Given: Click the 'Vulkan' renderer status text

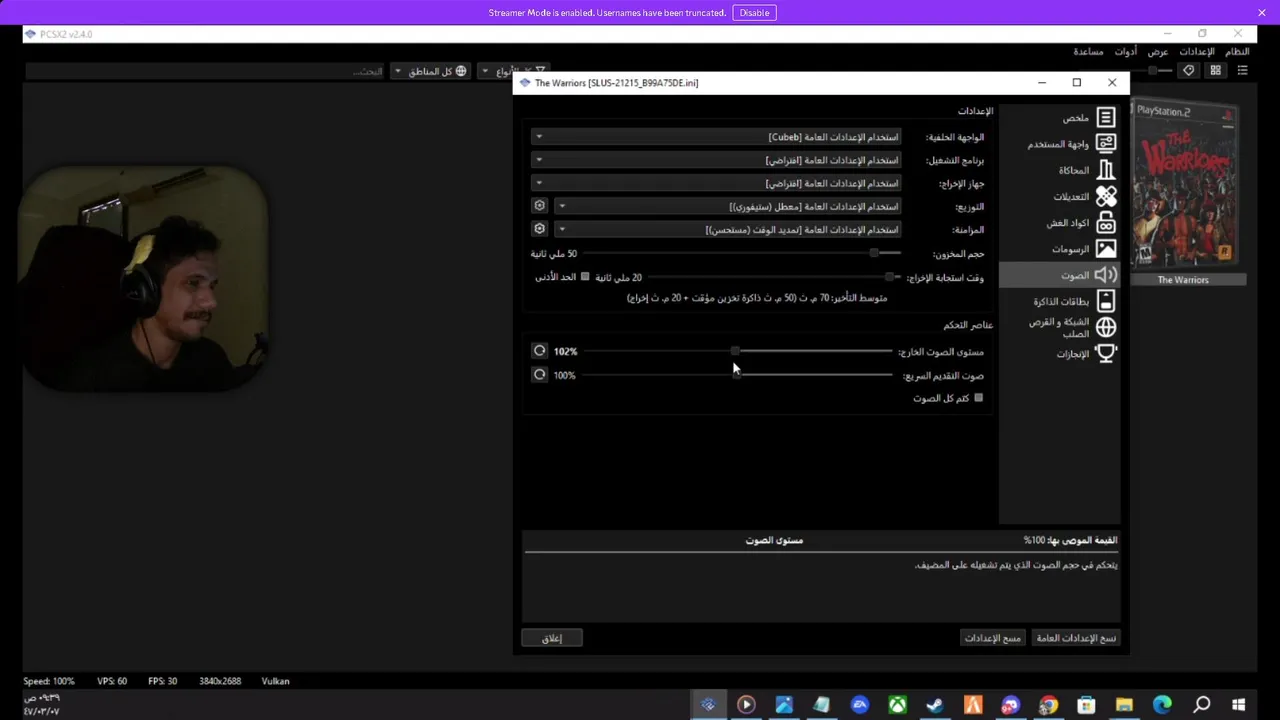Looking at the screenshot, I should point(275,681).
